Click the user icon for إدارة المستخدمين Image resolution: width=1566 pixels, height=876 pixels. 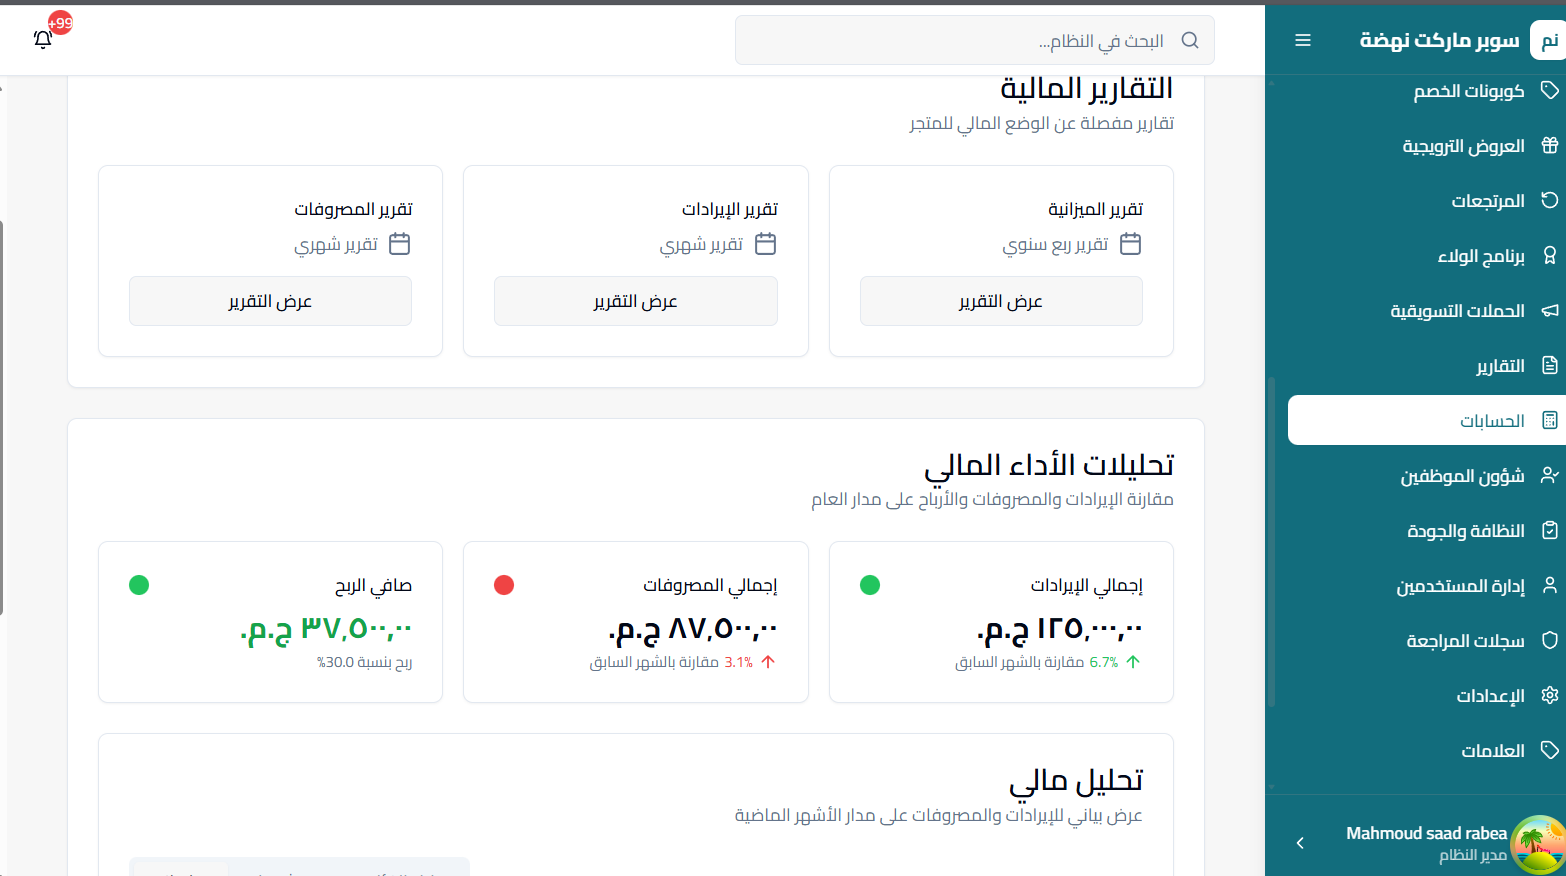[x=1549, y=585]
